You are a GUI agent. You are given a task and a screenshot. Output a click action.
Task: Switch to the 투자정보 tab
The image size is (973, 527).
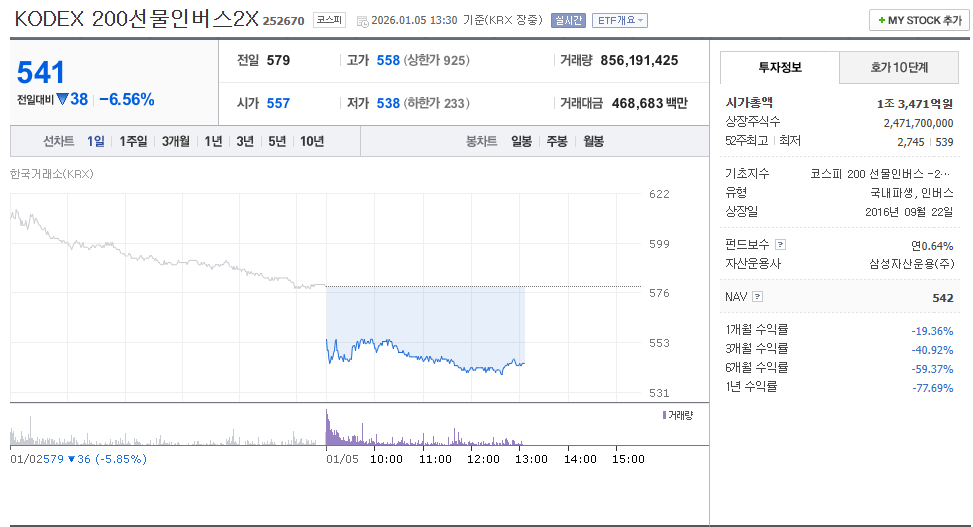779,68
